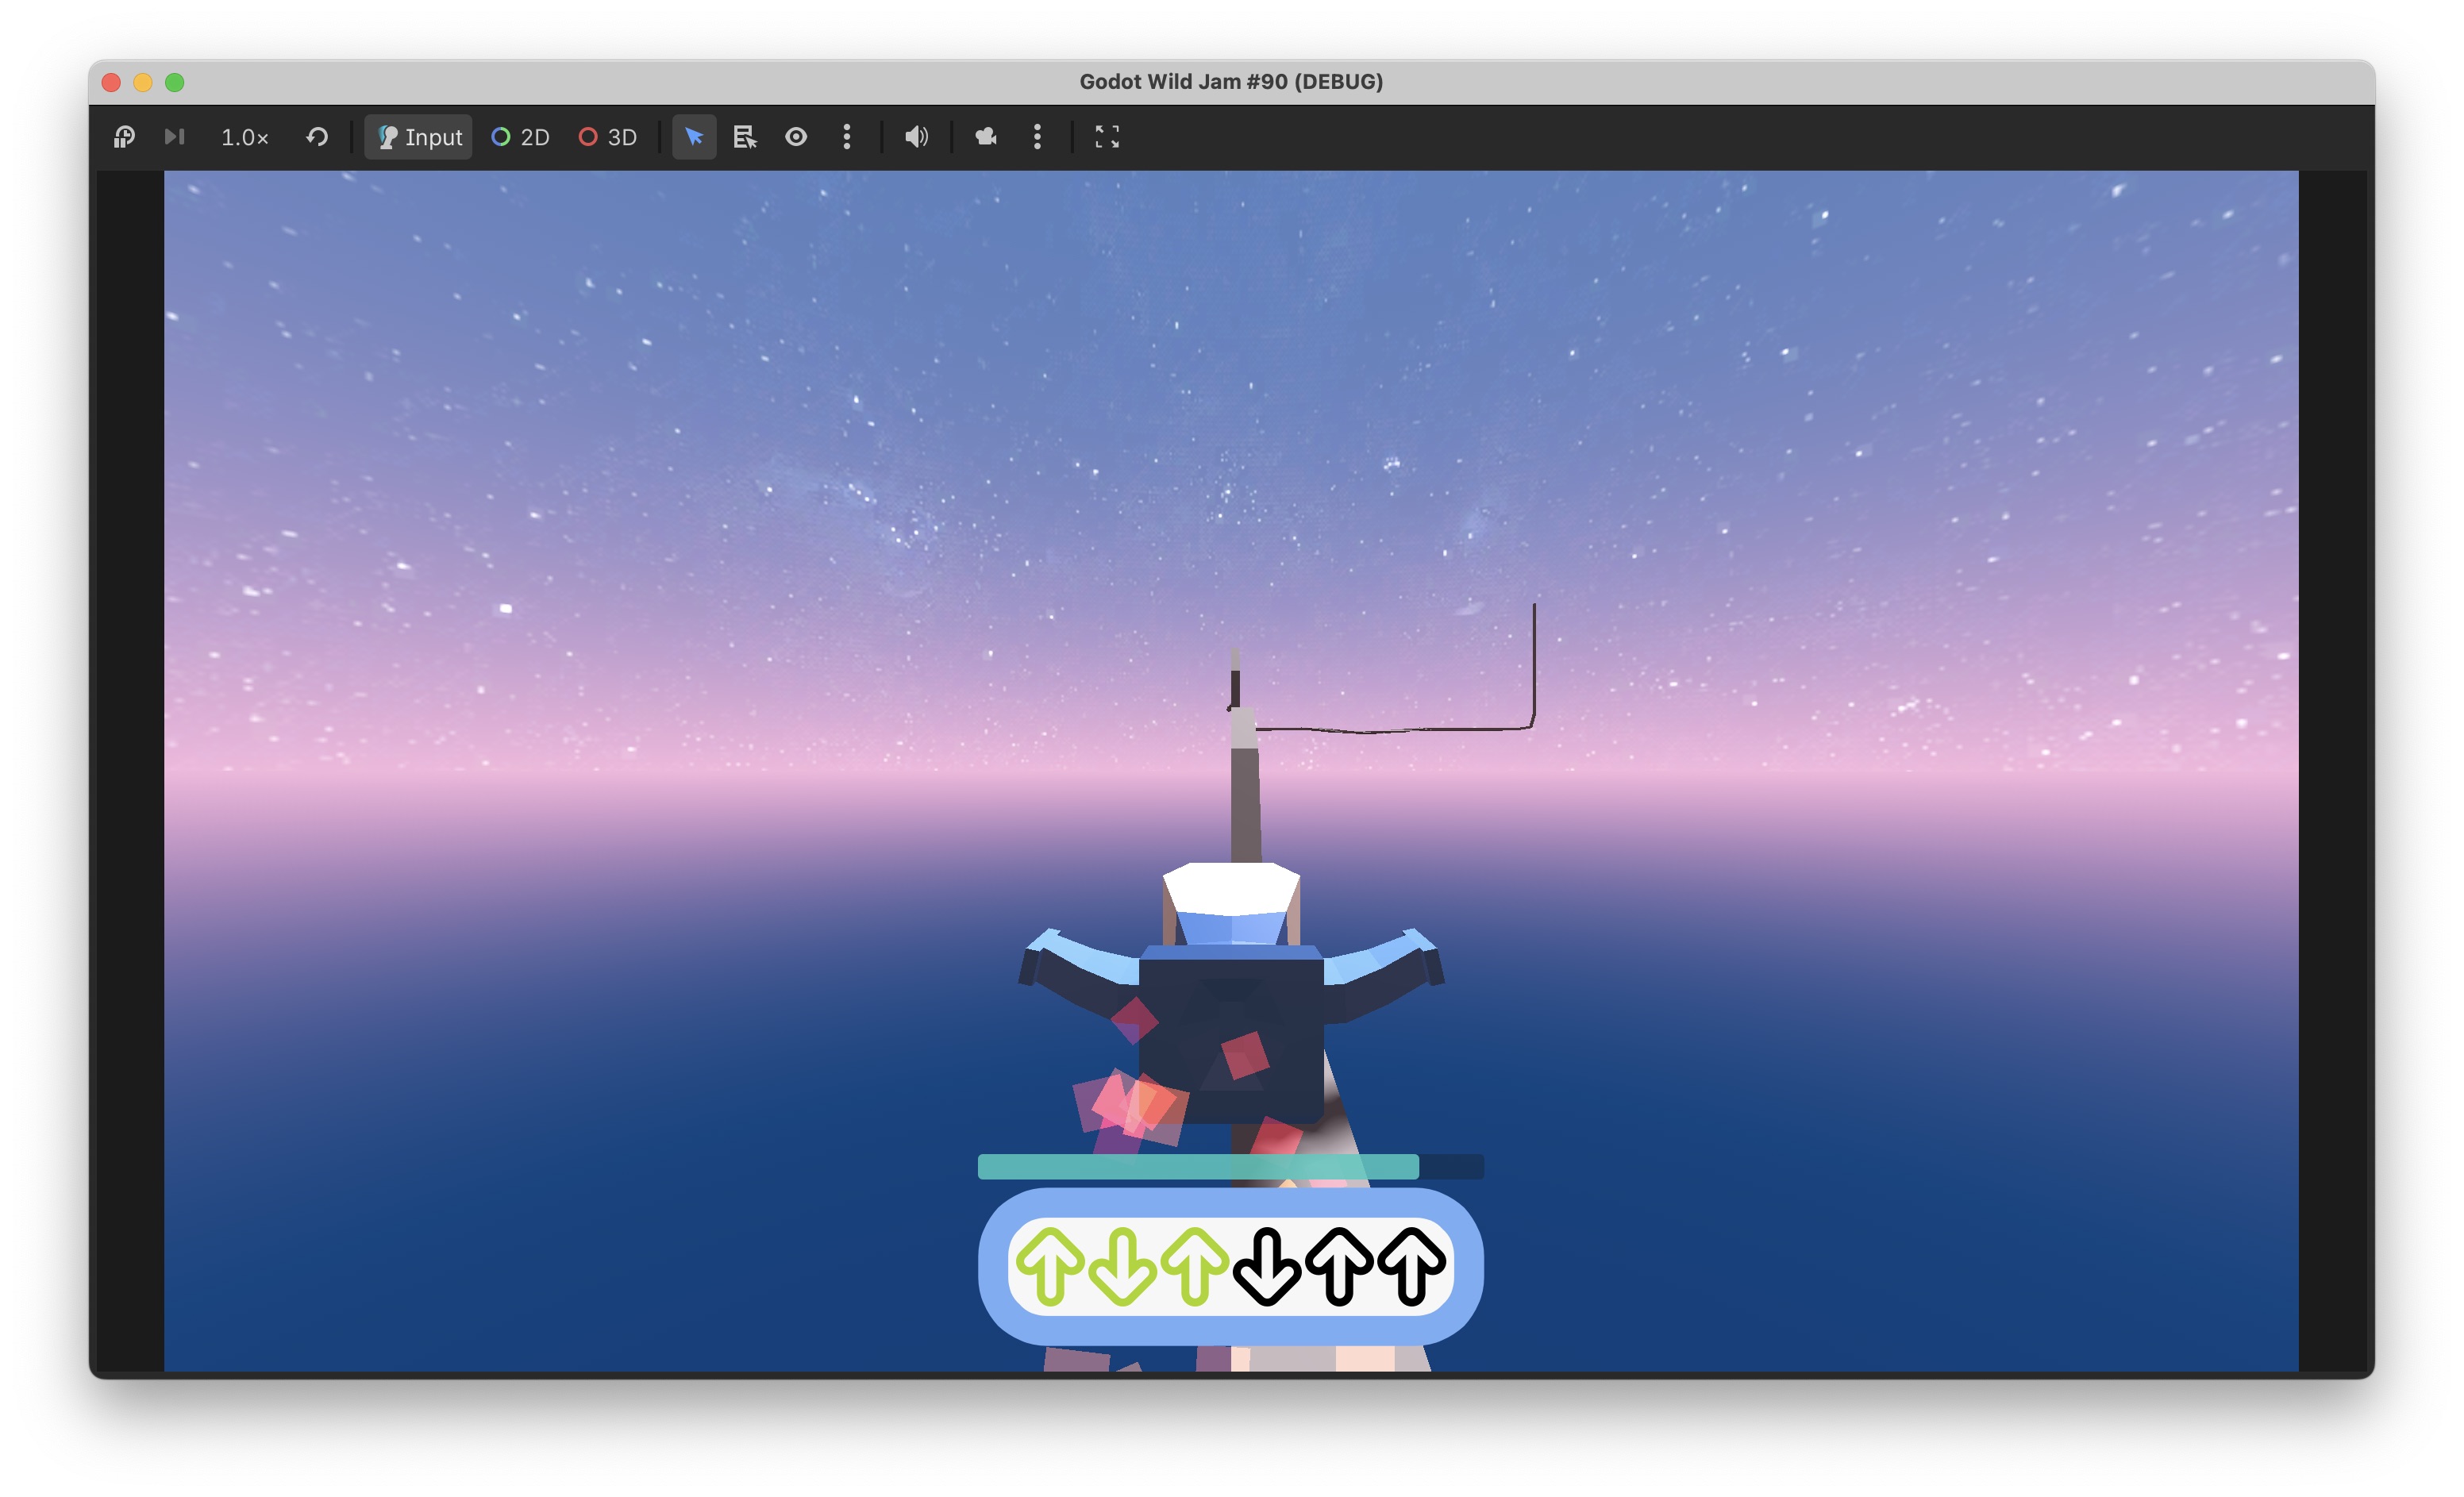Click the black down arrow prompt
This screenshot has width=2464, height=1497.
pyautogui.click(x=1267, y=1266)
